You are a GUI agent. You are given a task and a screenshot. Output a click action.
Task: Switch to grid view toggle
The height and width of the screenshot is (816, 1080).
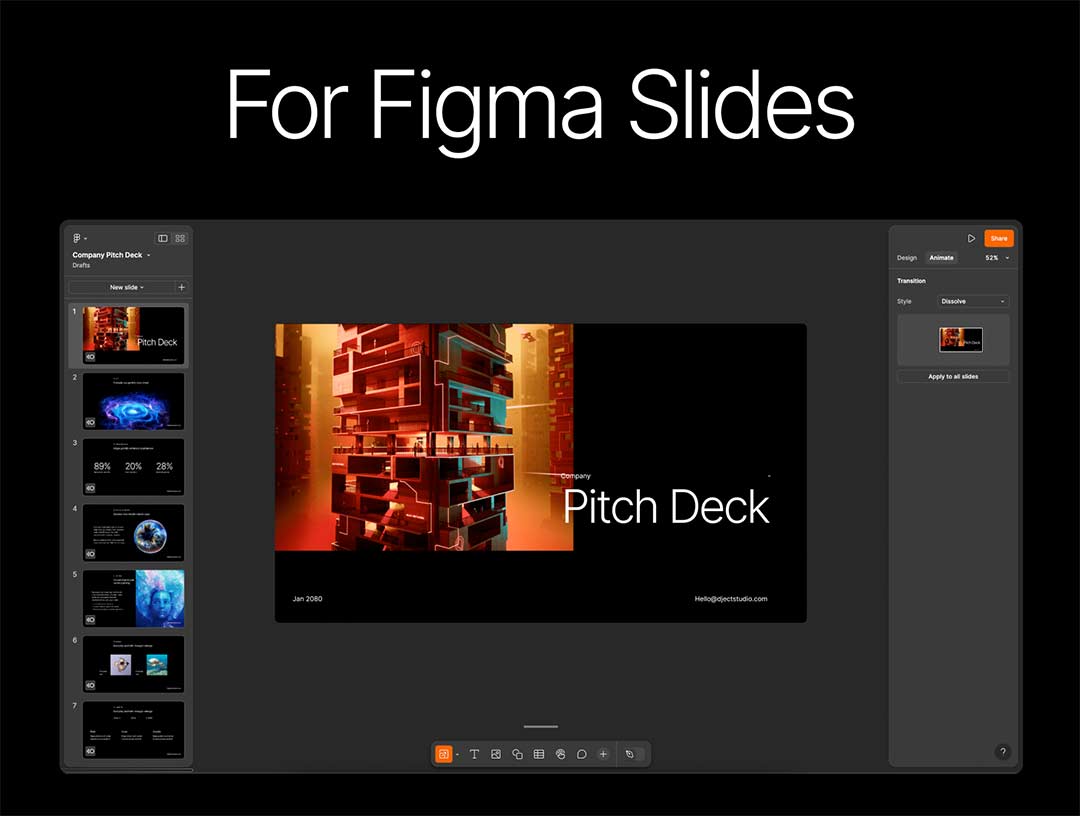(x=180, y=238)
